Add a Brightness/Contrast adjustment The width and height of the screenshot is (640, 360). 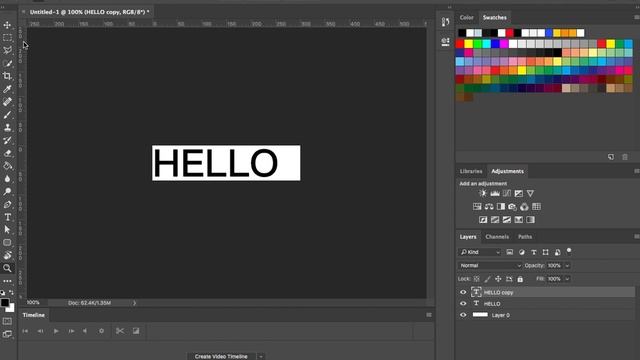pos(483,193)
